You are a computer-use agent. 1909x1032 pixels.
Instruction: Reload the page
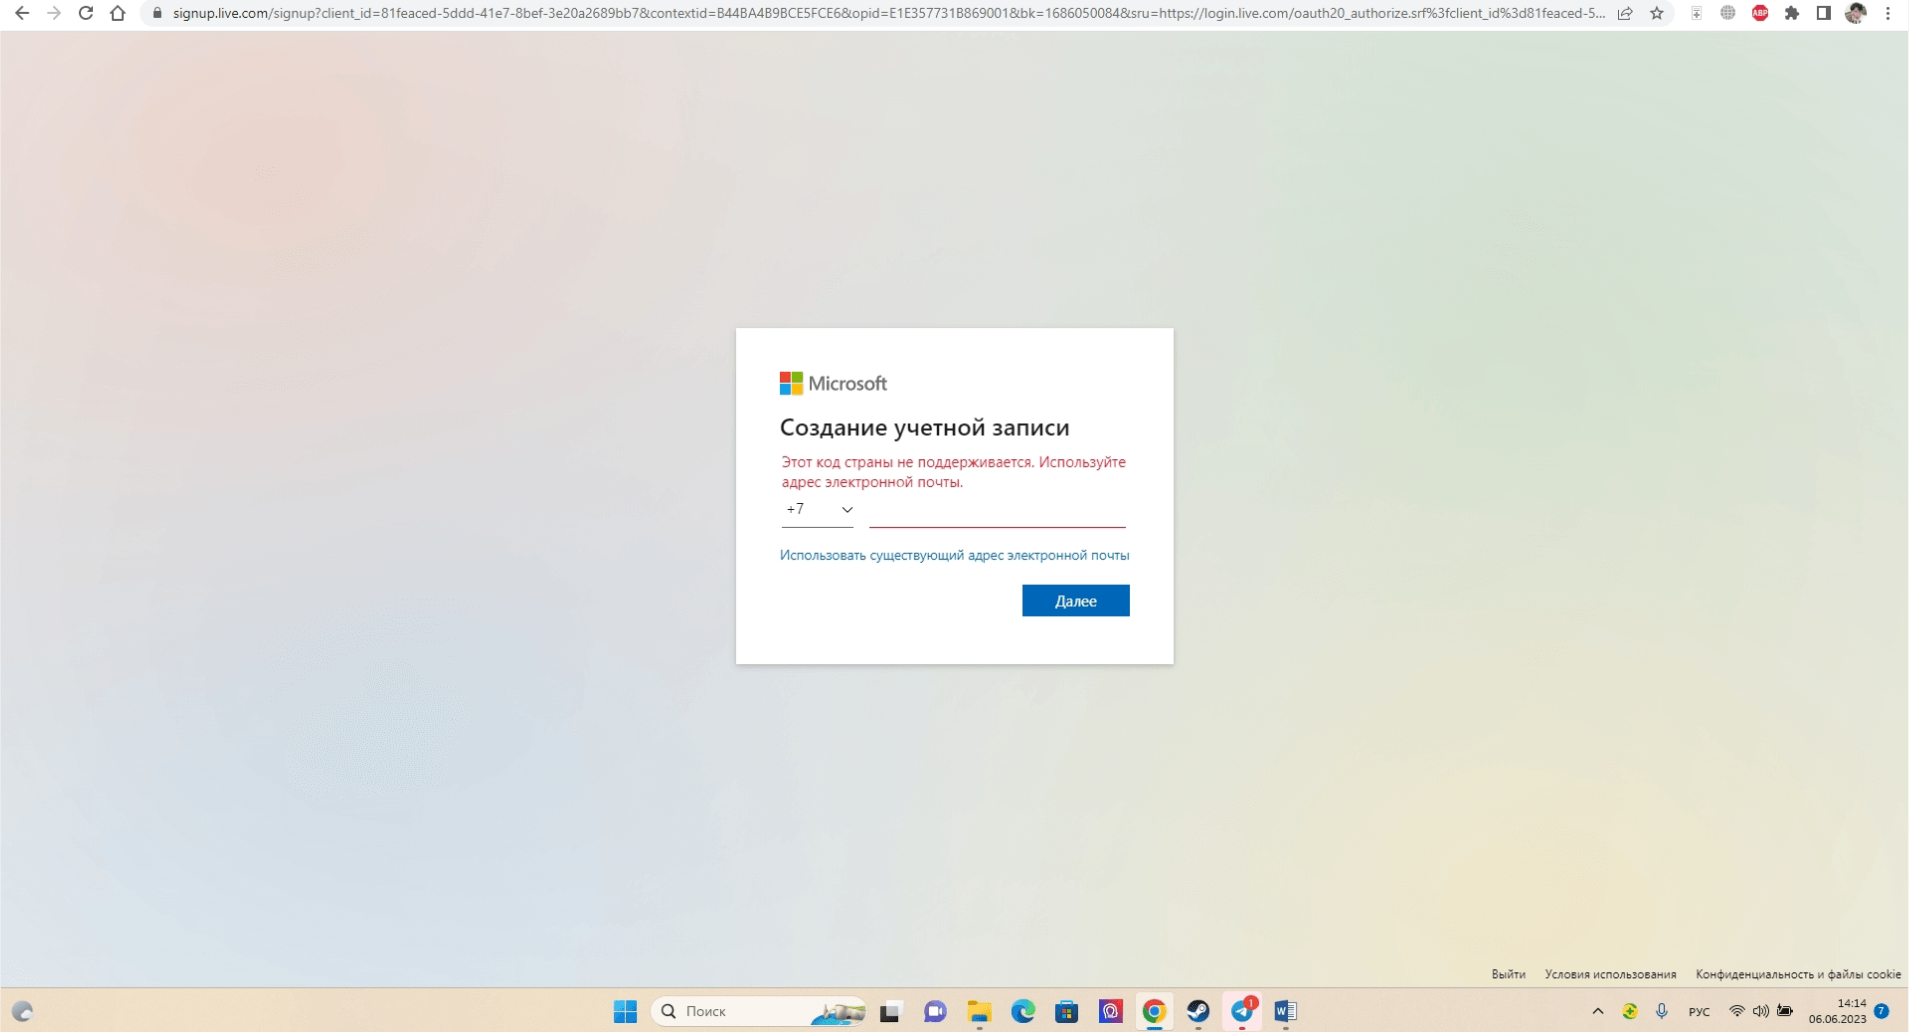point(86,13)
